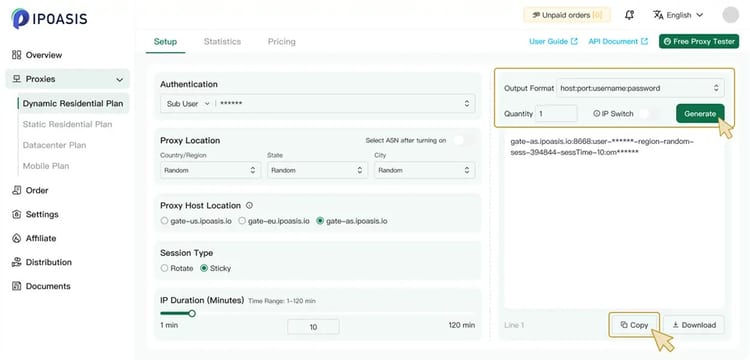Click the Documents icon in sidebar
Screen dimensions: 750x360
[17, 286]
